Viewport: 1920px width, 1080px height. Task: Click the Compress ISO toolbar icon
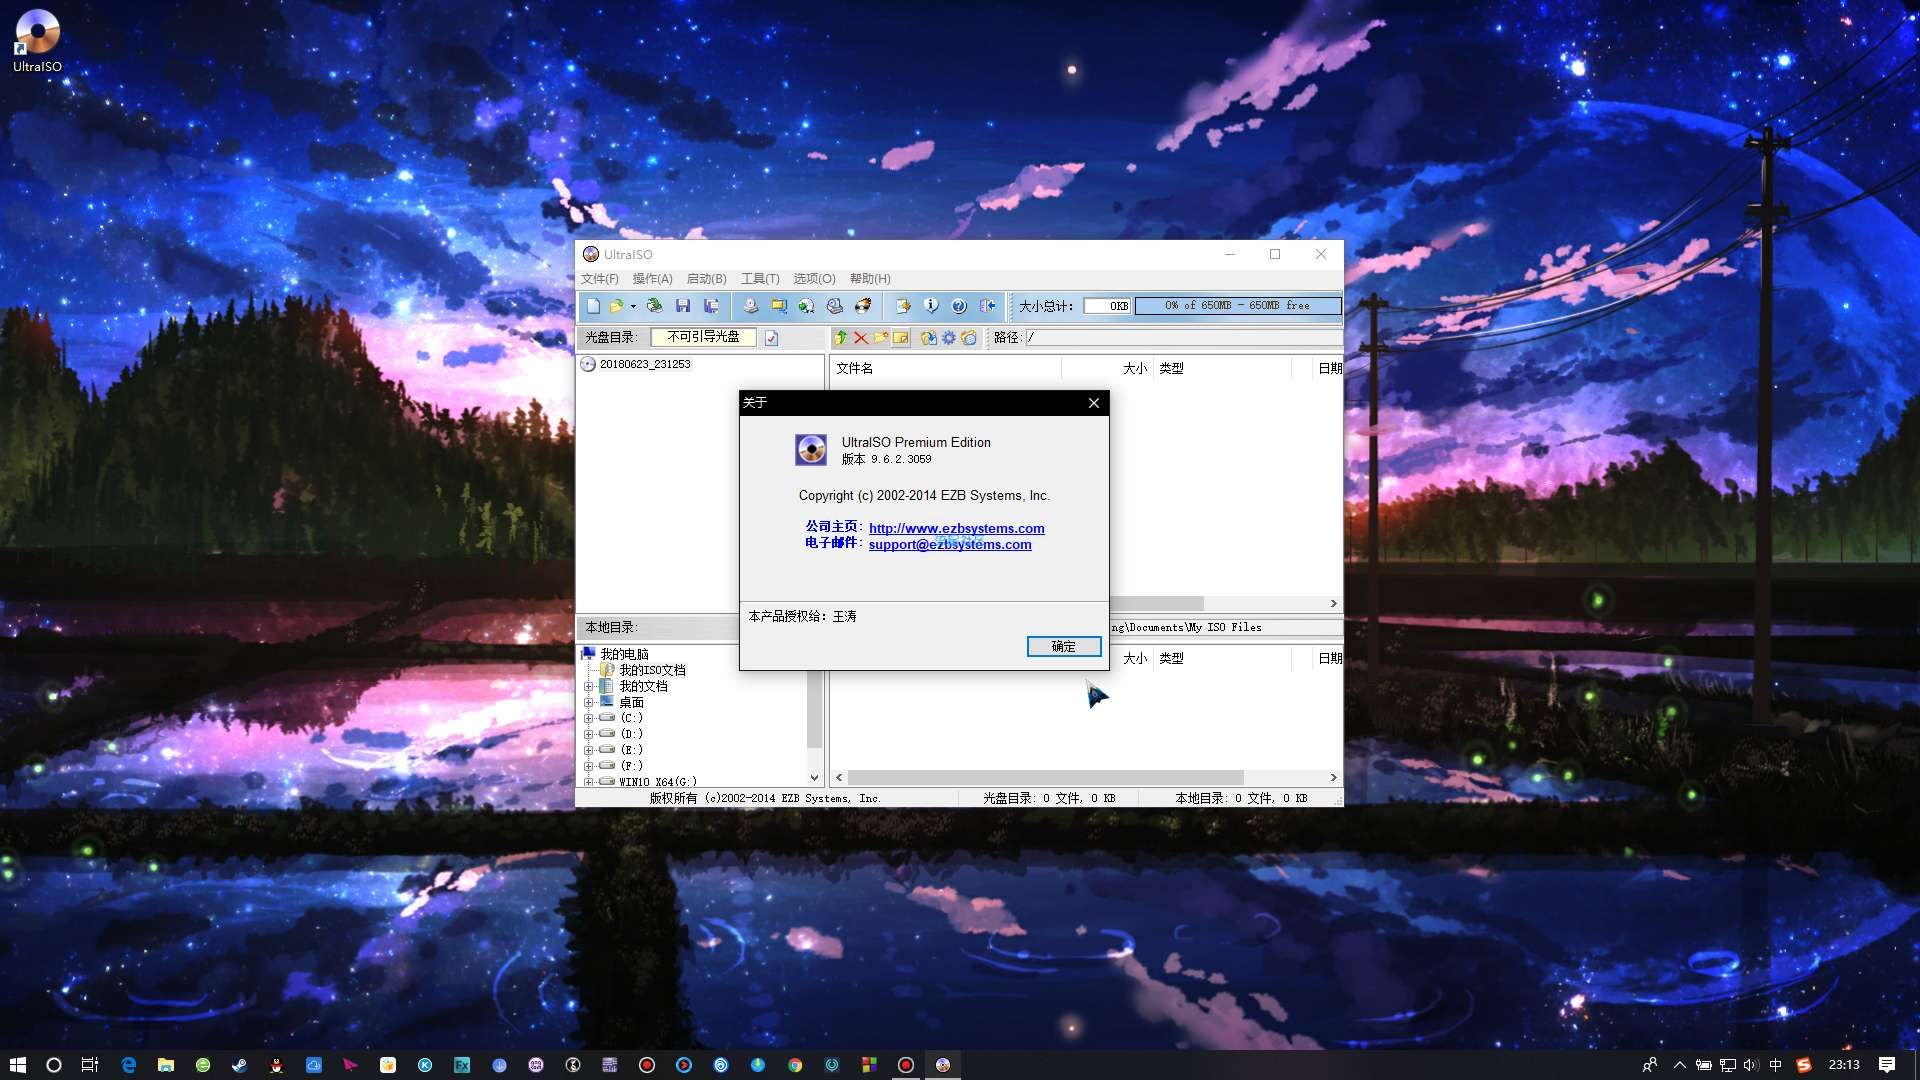click(778, 306)
